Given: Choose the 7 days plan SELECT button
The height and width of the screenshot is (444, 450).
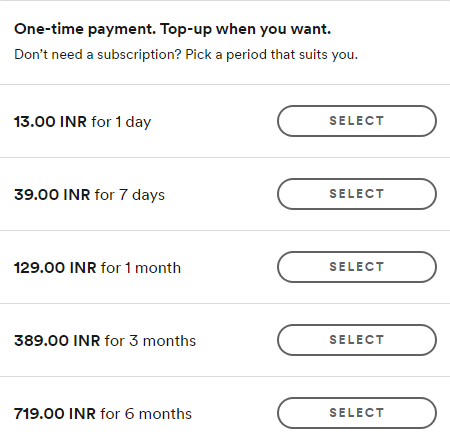Looking at the screenshot, I should pyautogui.click(x=357, y=194).
